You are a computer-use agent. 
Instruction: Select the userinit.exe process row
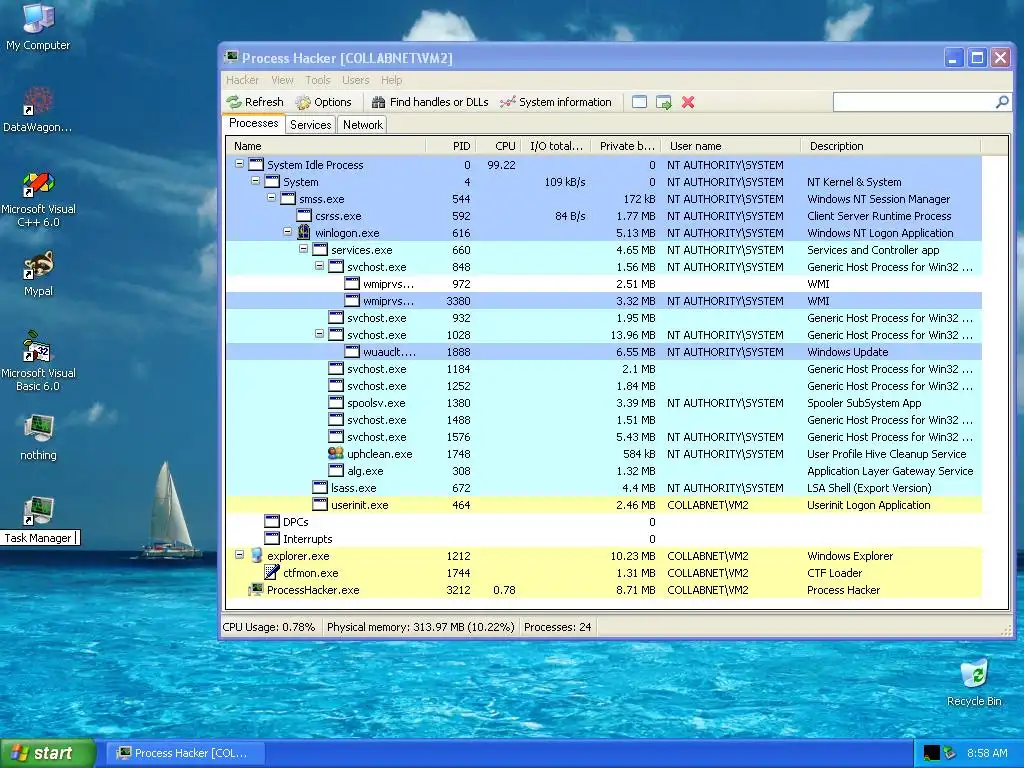pos(603,504)
